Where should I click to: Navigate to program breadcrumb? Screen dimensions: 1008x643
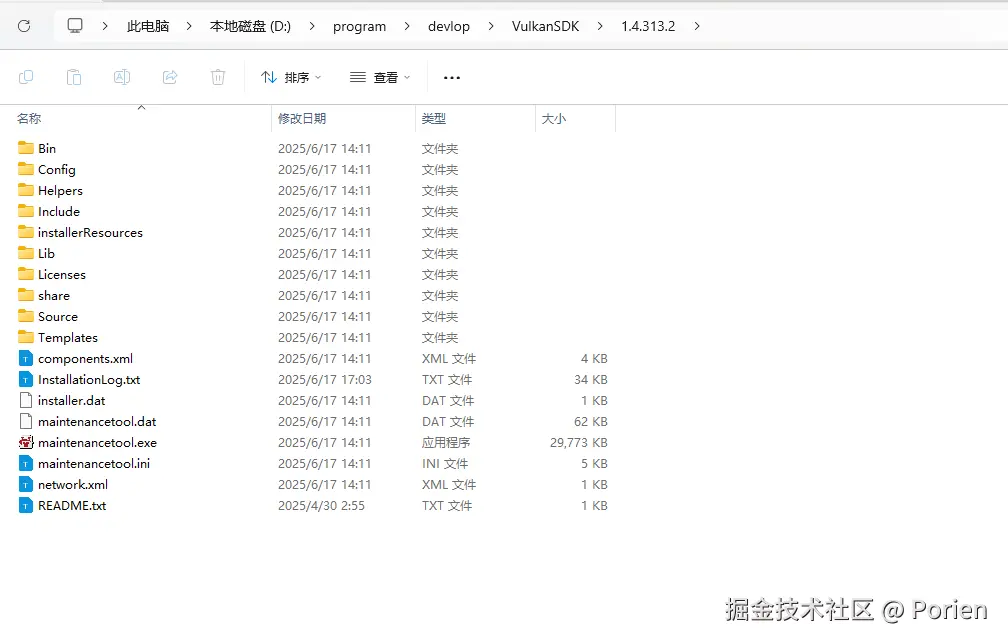[359, 26]
